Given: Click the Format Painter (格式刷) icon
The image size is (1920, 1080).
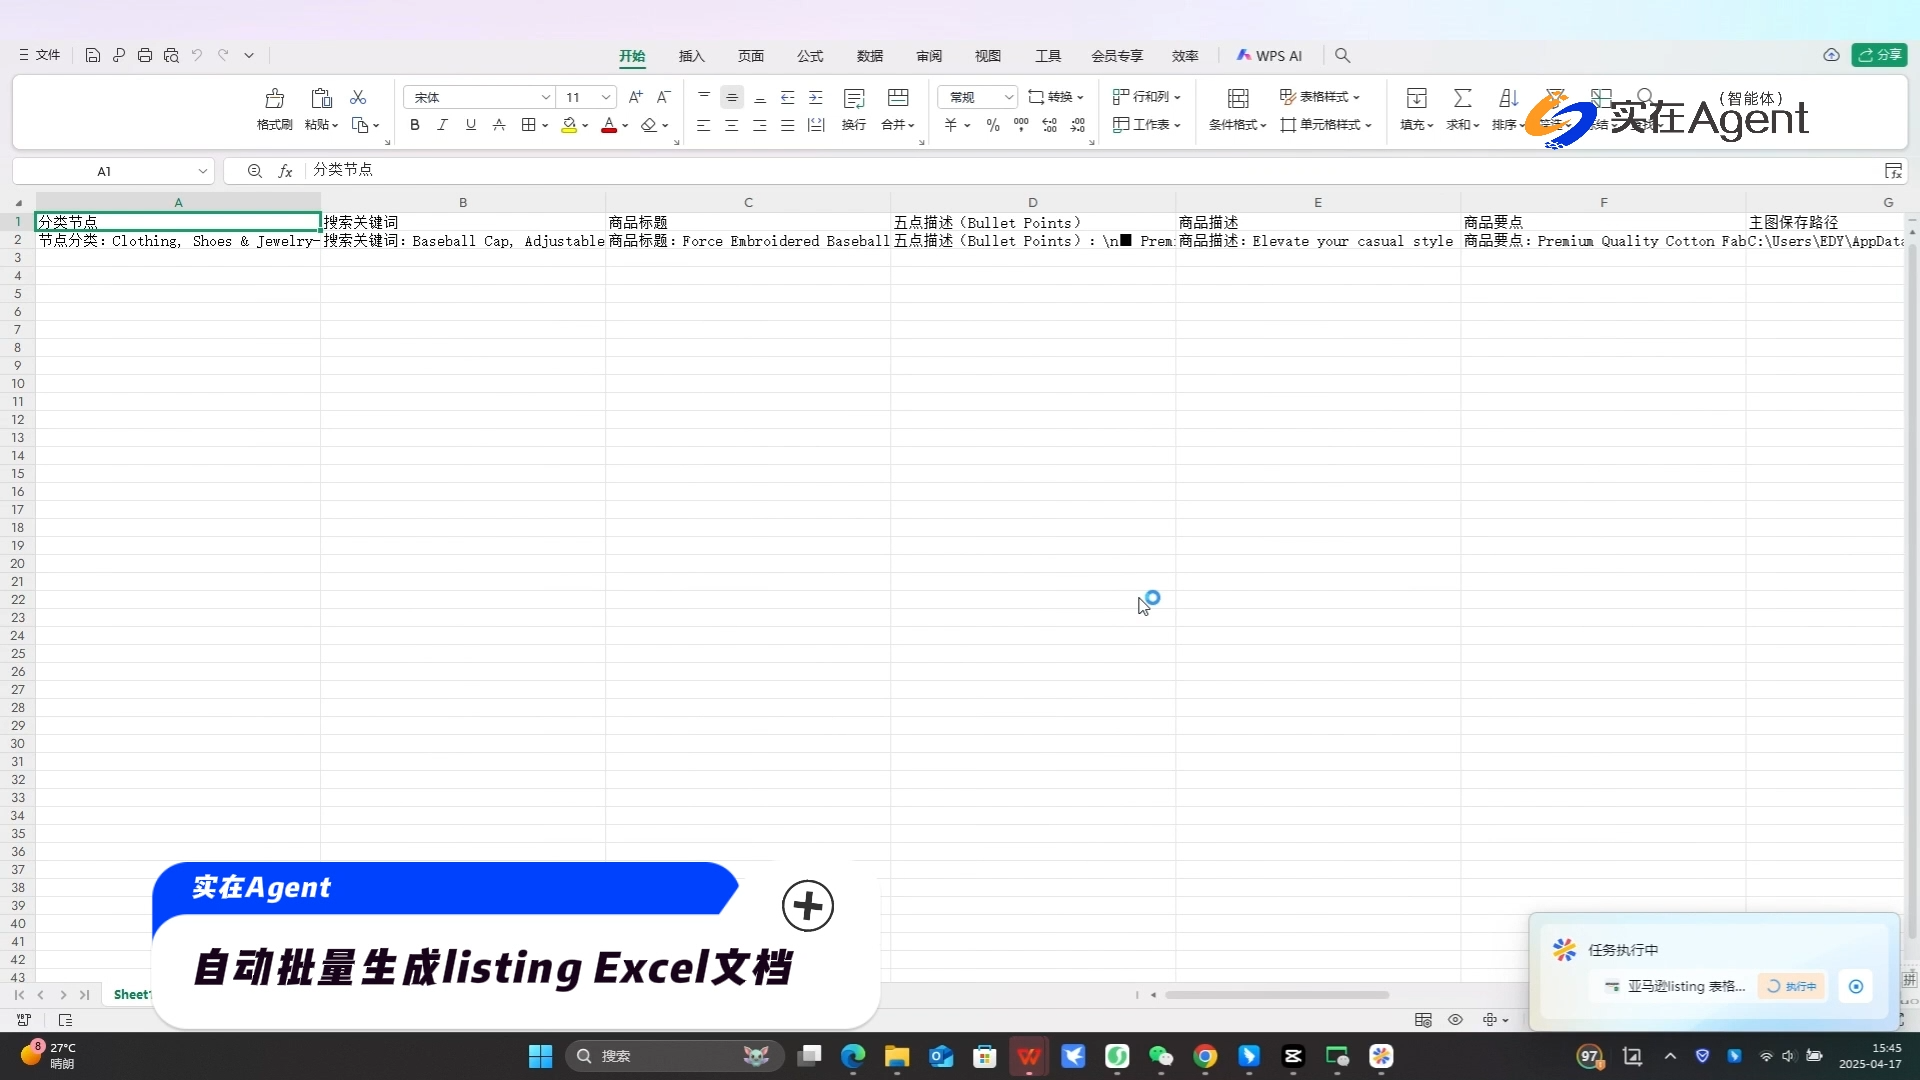Looking at the screenshot, I should point(274,99).
